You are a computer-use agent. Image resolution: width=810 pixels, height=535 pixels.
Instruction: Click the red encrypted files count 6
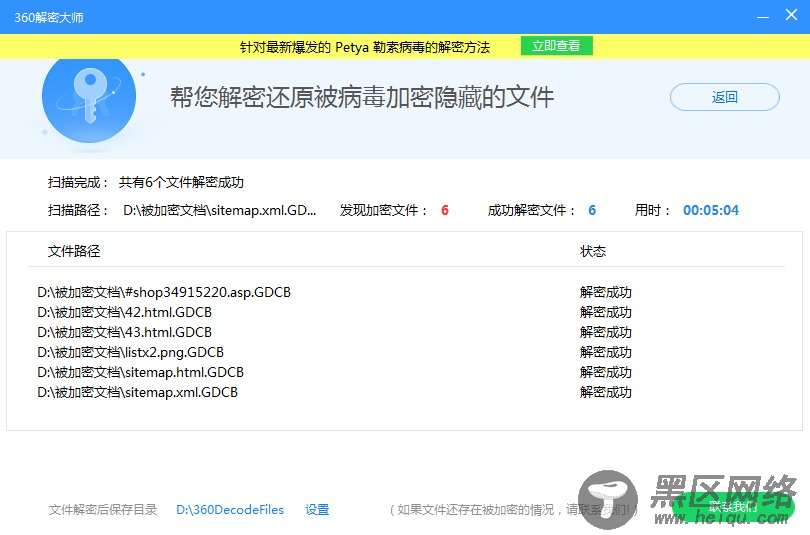click(445, 210)
